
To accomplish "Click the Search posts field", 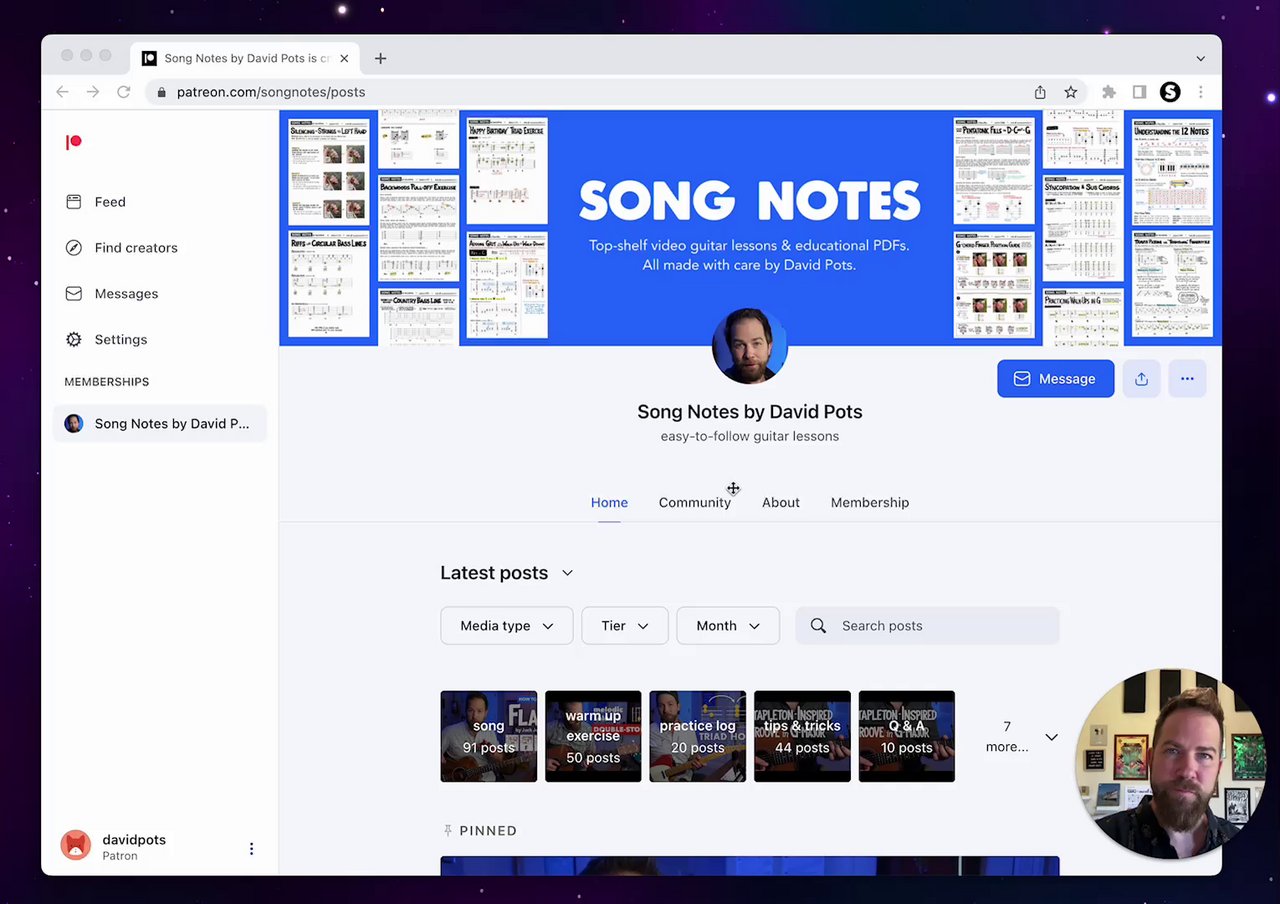I will pyautogui.click(x=927, y=626).
